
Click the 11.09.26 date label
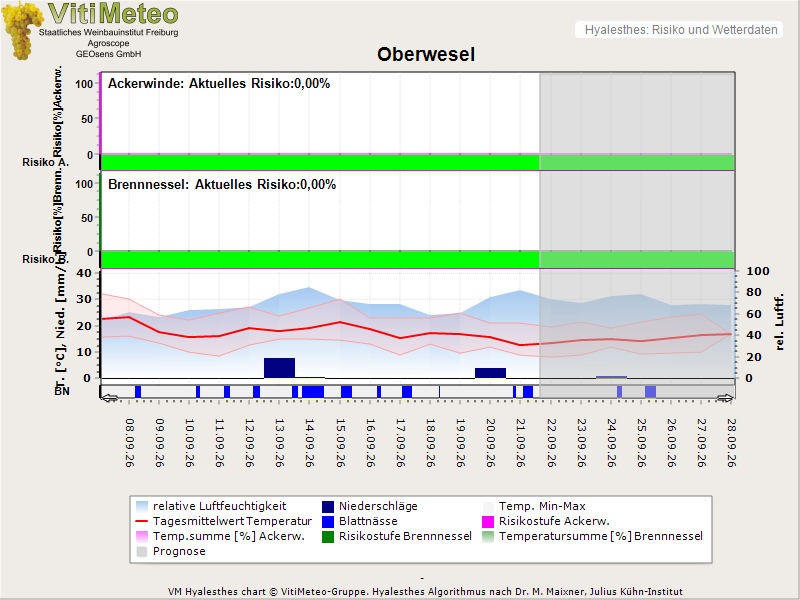coord(220,443)
